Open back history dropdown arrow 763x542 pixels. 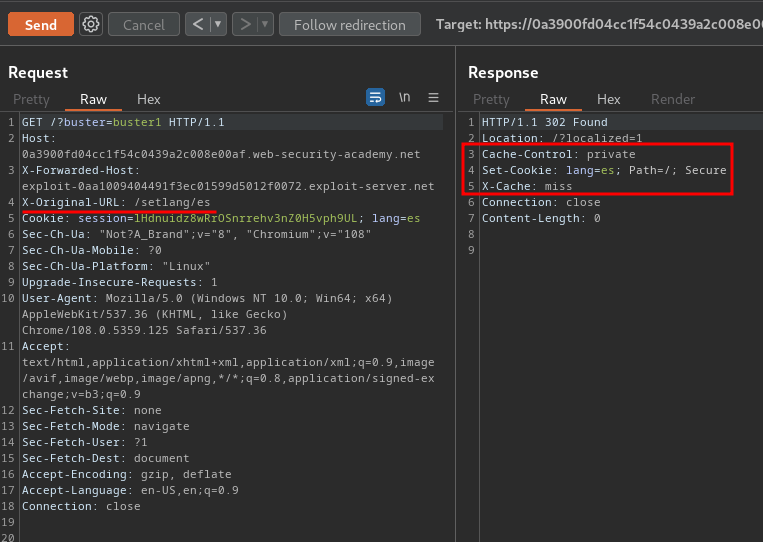[218, 24]
